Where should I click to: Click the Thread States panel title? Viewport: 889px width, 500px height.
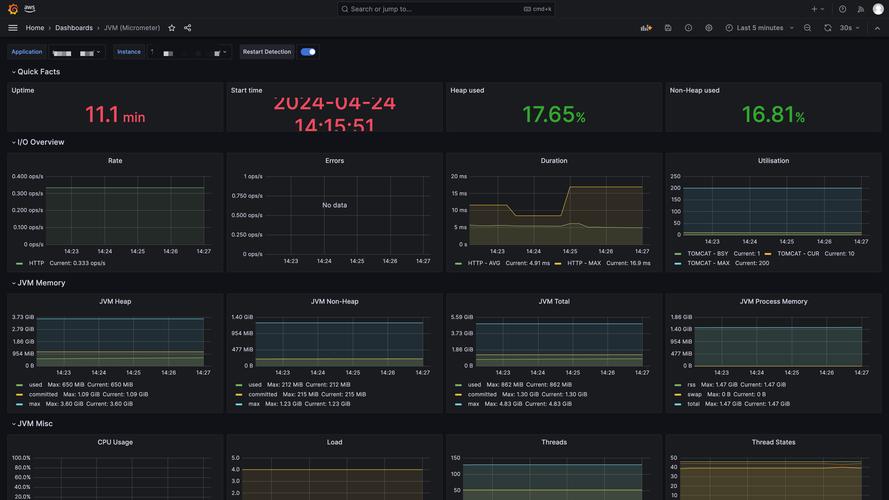tap(773, 442)
